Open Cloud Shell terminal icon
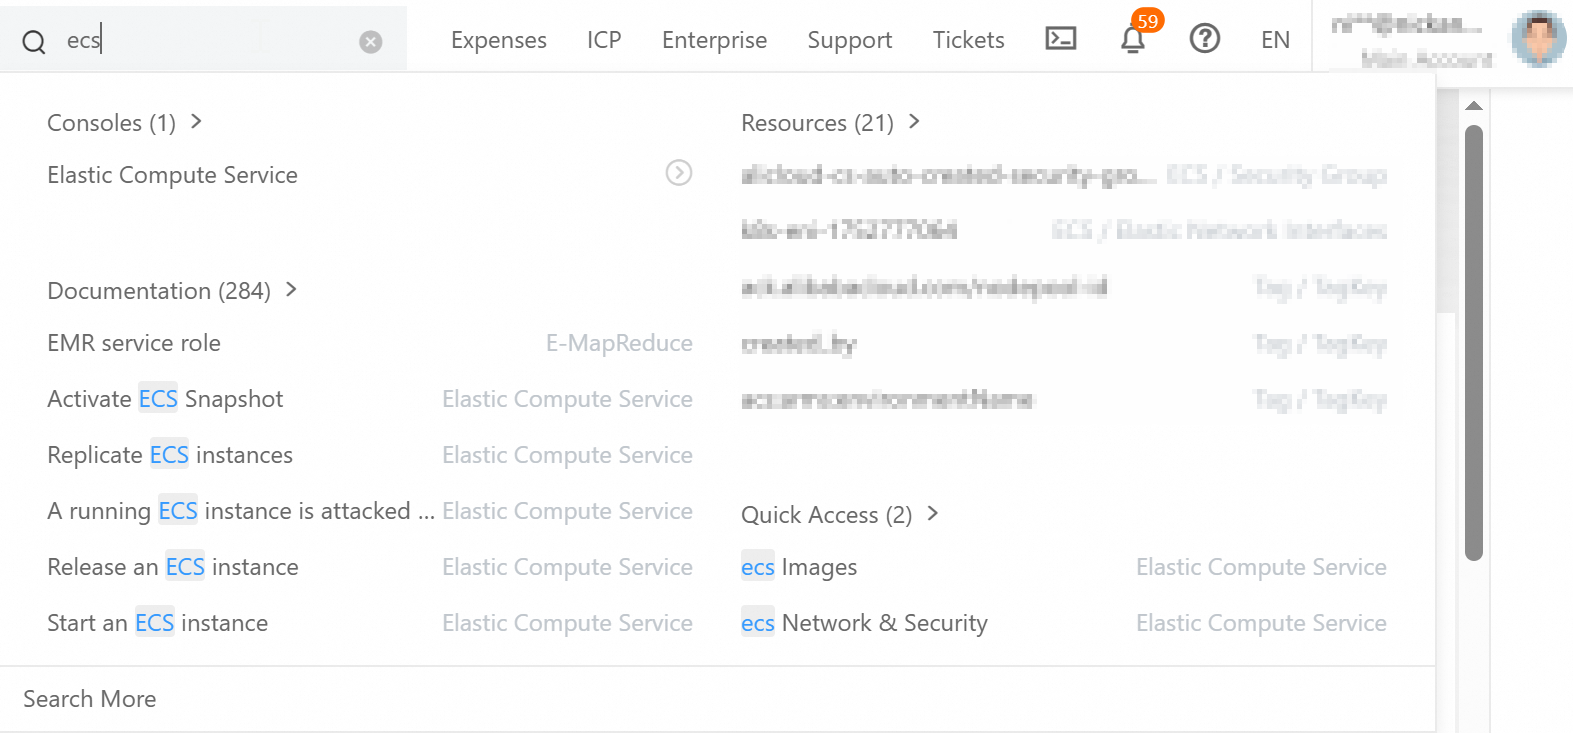 click(1060, 39)
